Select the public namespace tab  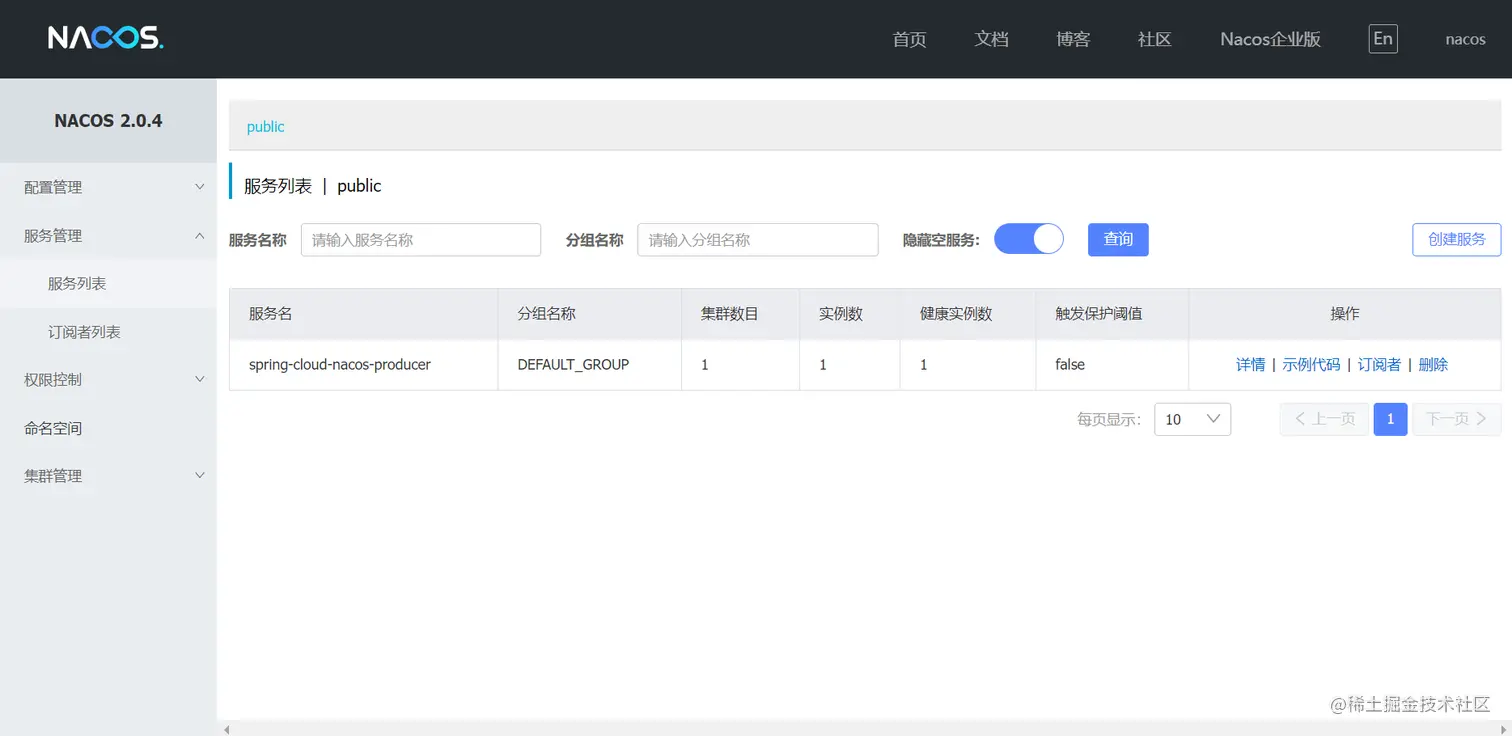(266, 126)
